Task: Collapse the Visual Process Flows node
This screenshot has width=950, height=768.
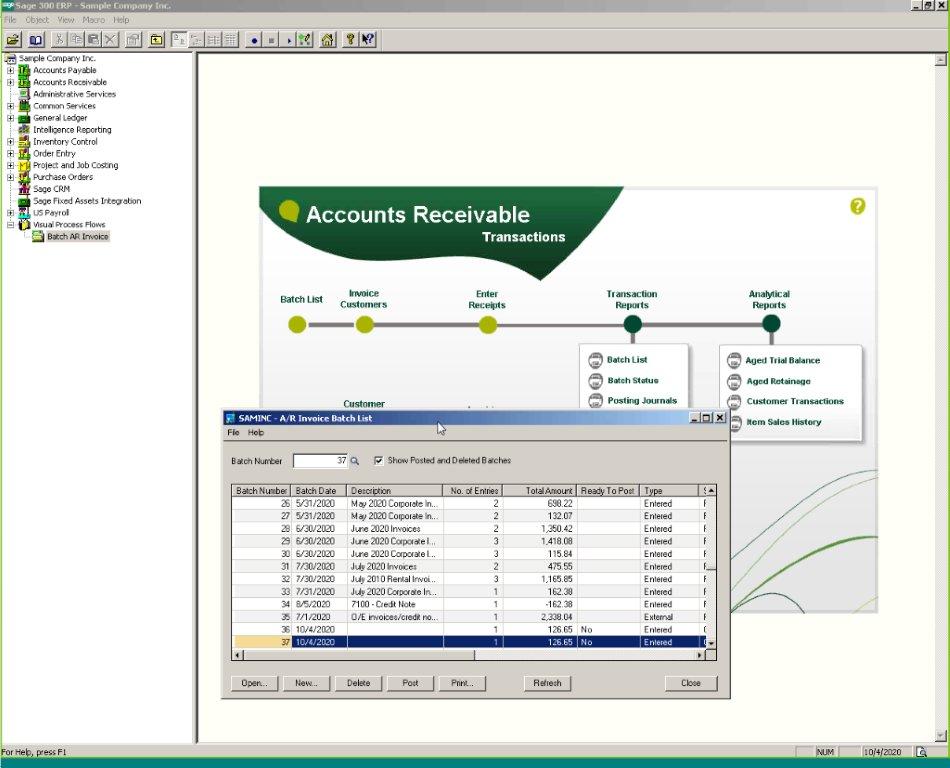Action: (x=11, y=225)
